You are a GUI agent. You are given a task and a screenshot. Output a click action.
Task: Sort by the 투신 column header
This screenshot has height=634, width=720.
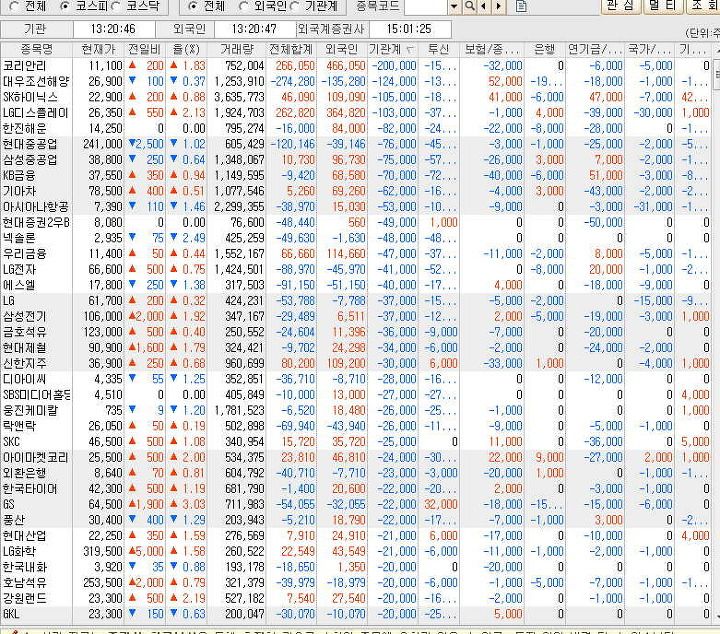438,49
